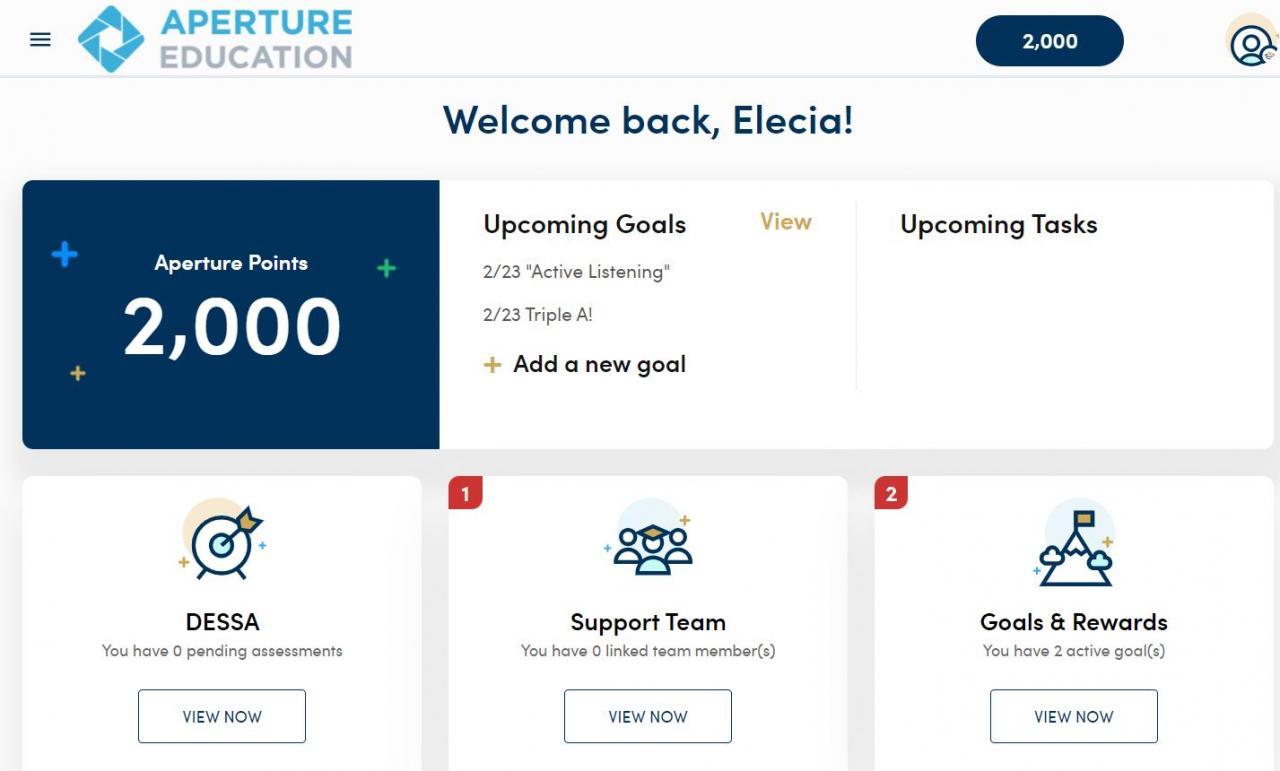Click the red badge on Goals & Rewards
The image size is (1280, 771).
tap(891, 492)
